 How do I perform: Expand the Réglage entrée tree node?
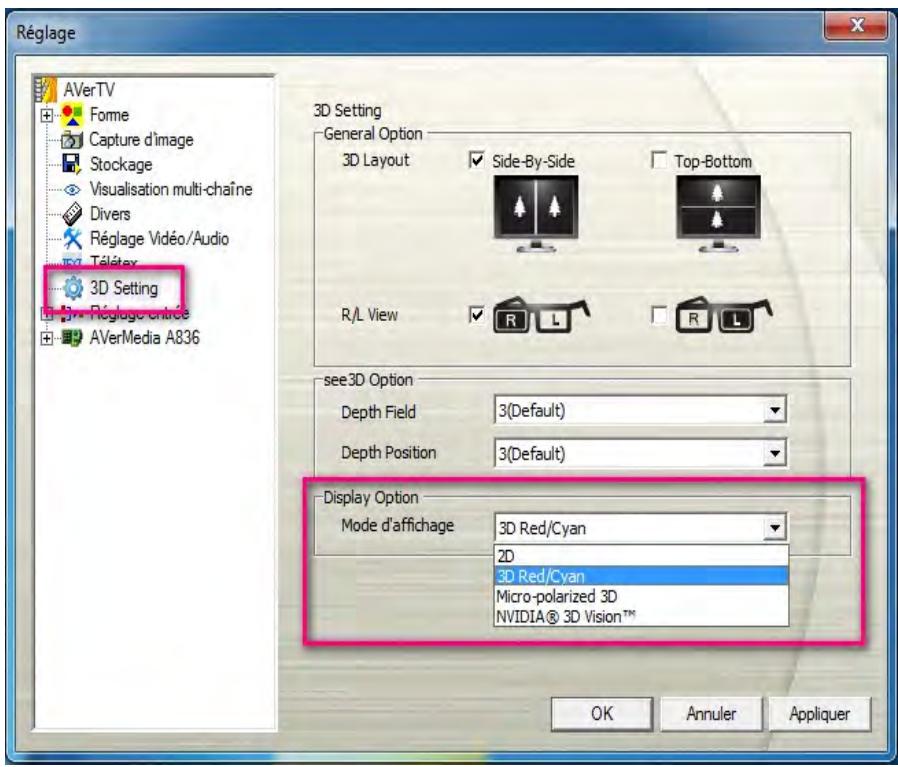tap(46, 313)
